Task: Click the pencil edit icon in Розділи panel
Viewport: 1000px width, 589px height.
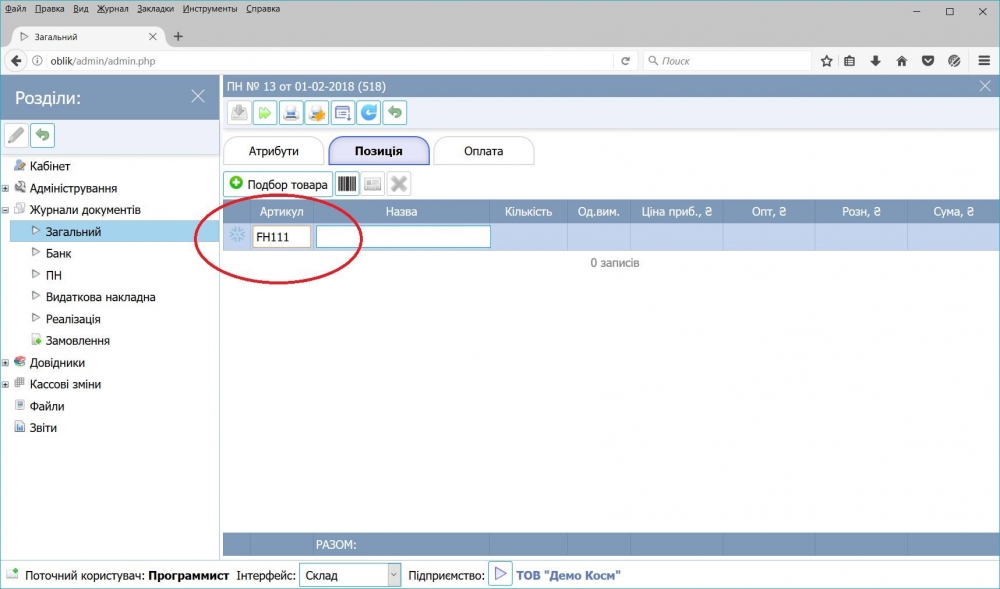Action: (16, 135)
